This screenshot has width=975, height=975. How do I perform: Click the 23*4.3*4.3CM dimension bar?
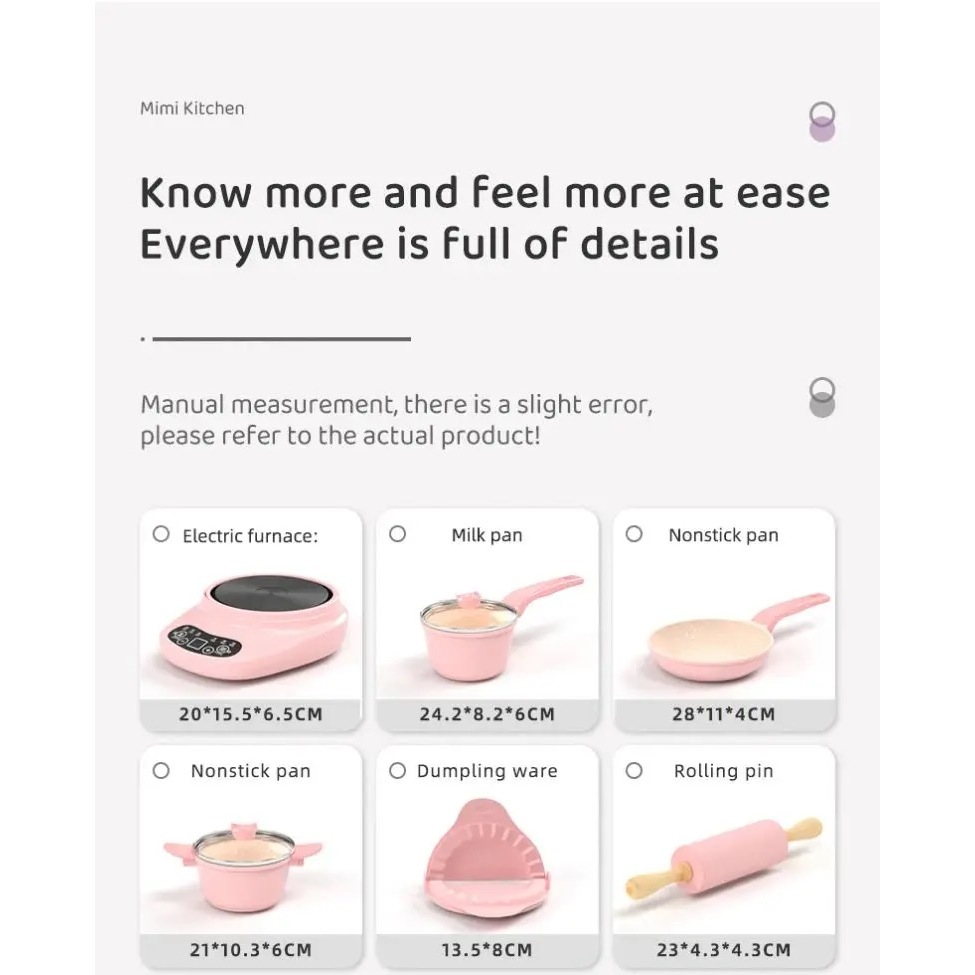pos(724,950)
